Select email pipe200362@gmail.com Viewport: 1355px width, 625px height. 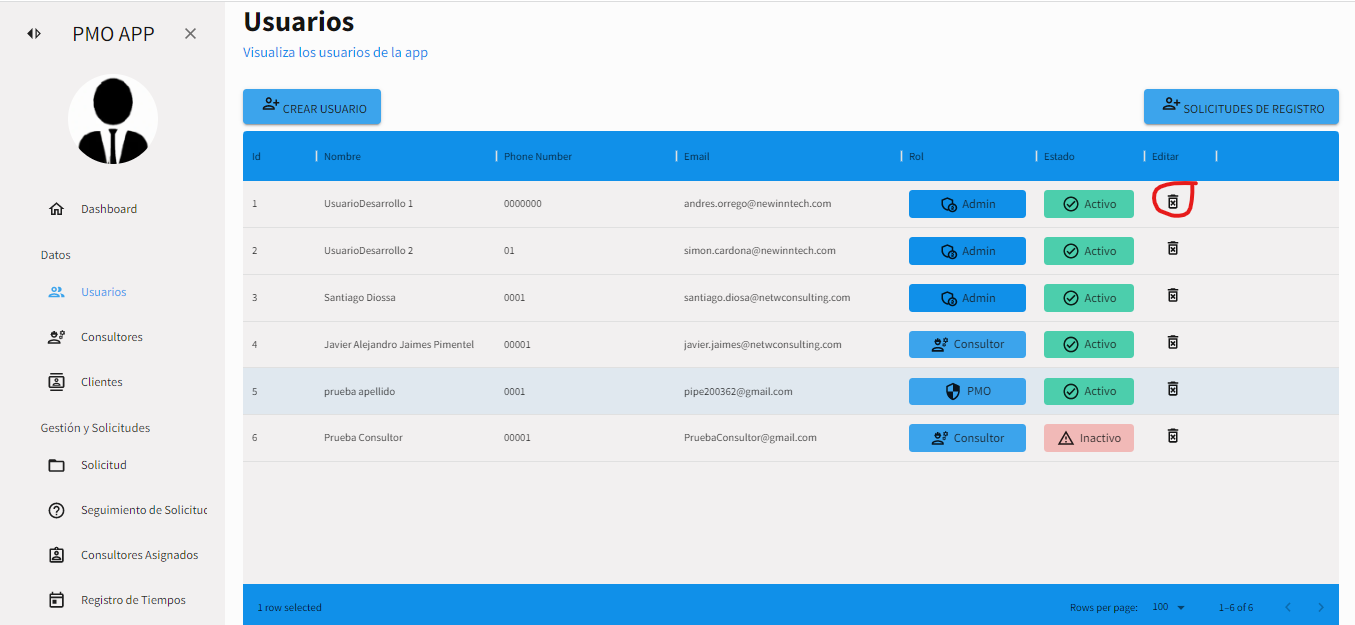click(738, 391)
